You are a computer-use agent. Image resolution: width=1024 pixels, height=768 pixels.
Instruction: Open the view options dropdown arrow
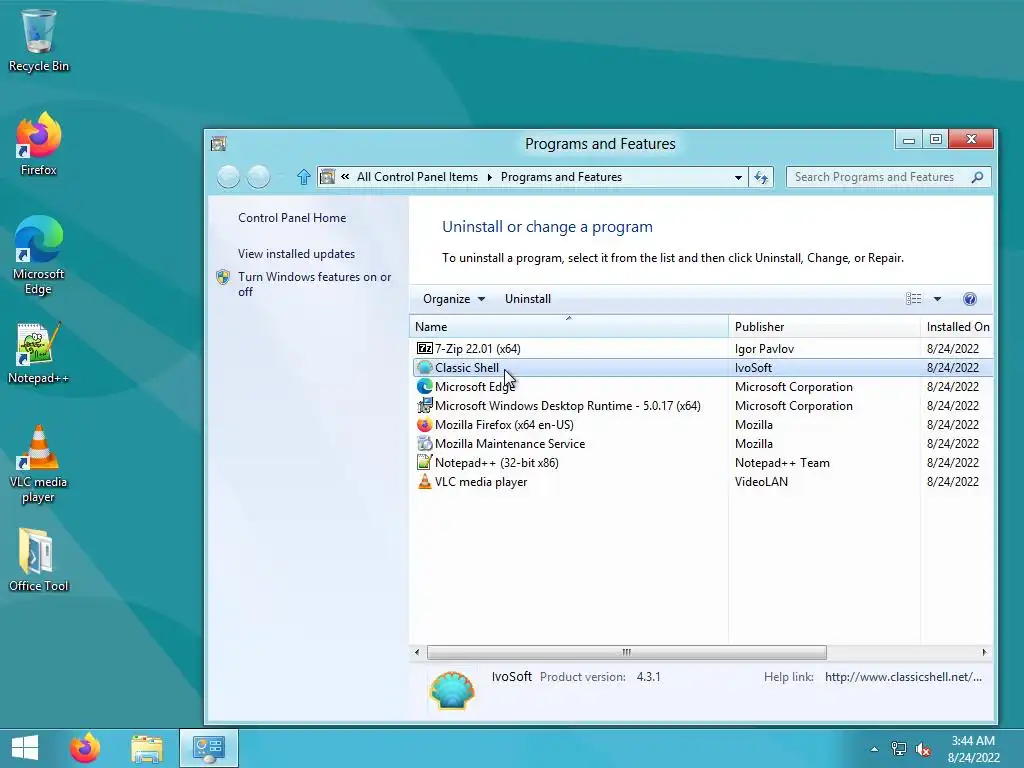coord(937,298)
